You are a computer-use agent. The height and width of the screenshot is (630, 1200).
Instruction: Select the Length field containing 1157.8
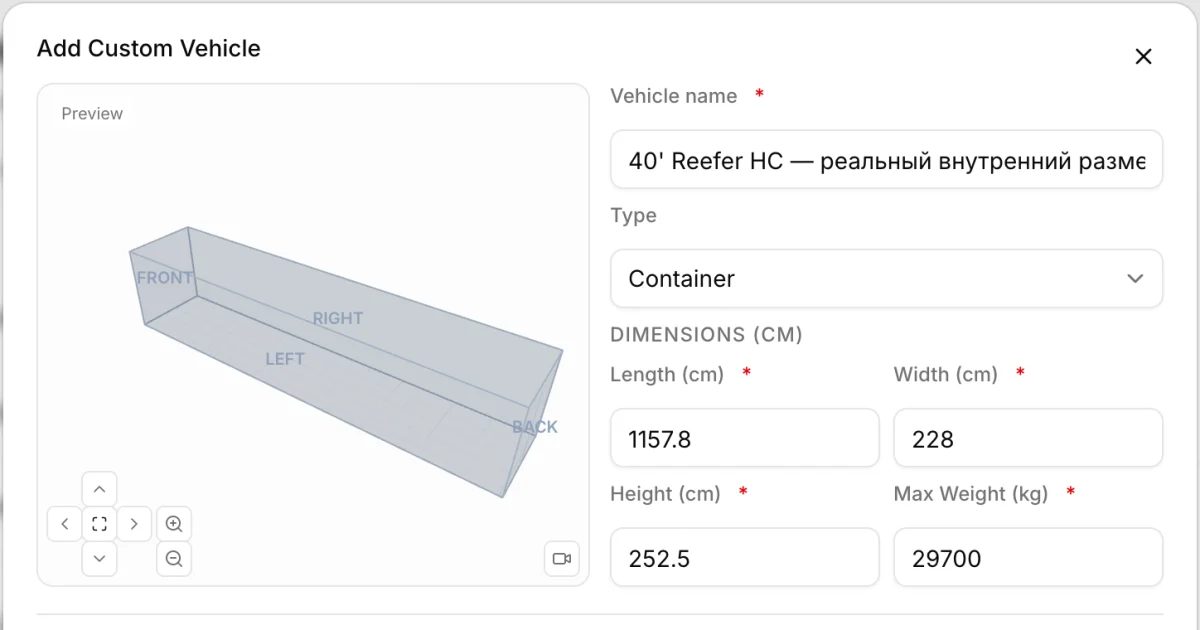pyautogui.click(x=745, y=438)
